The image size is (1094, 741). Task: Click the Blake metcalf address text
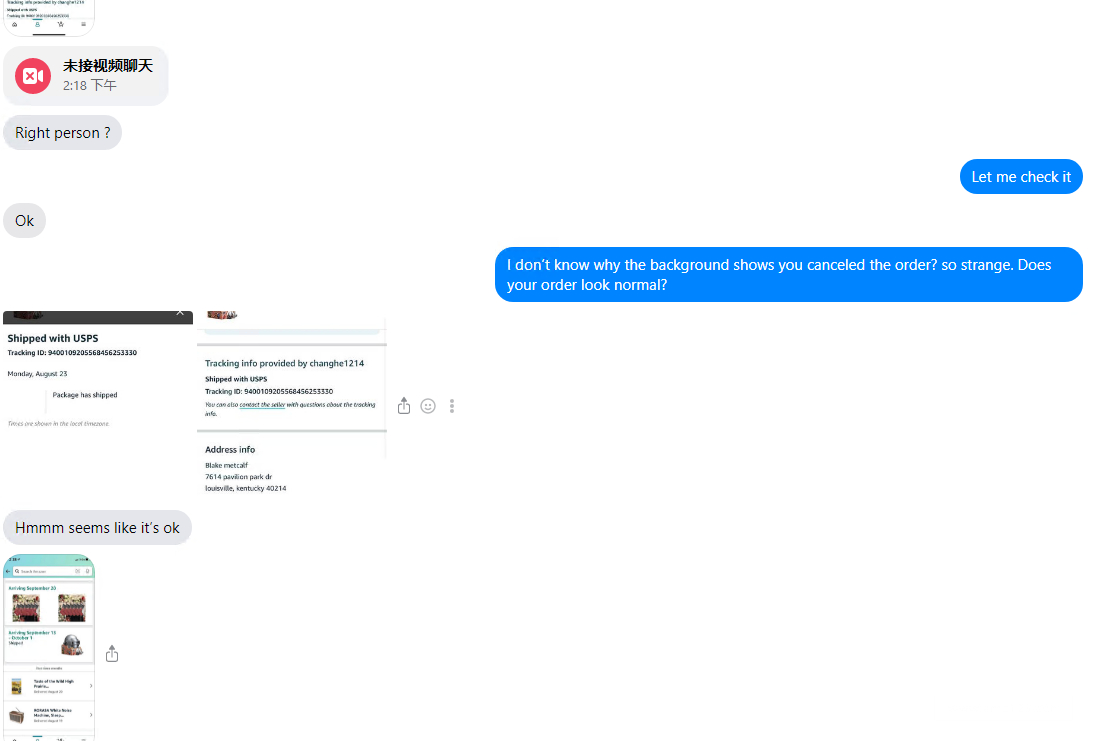[x=226, y=465]
